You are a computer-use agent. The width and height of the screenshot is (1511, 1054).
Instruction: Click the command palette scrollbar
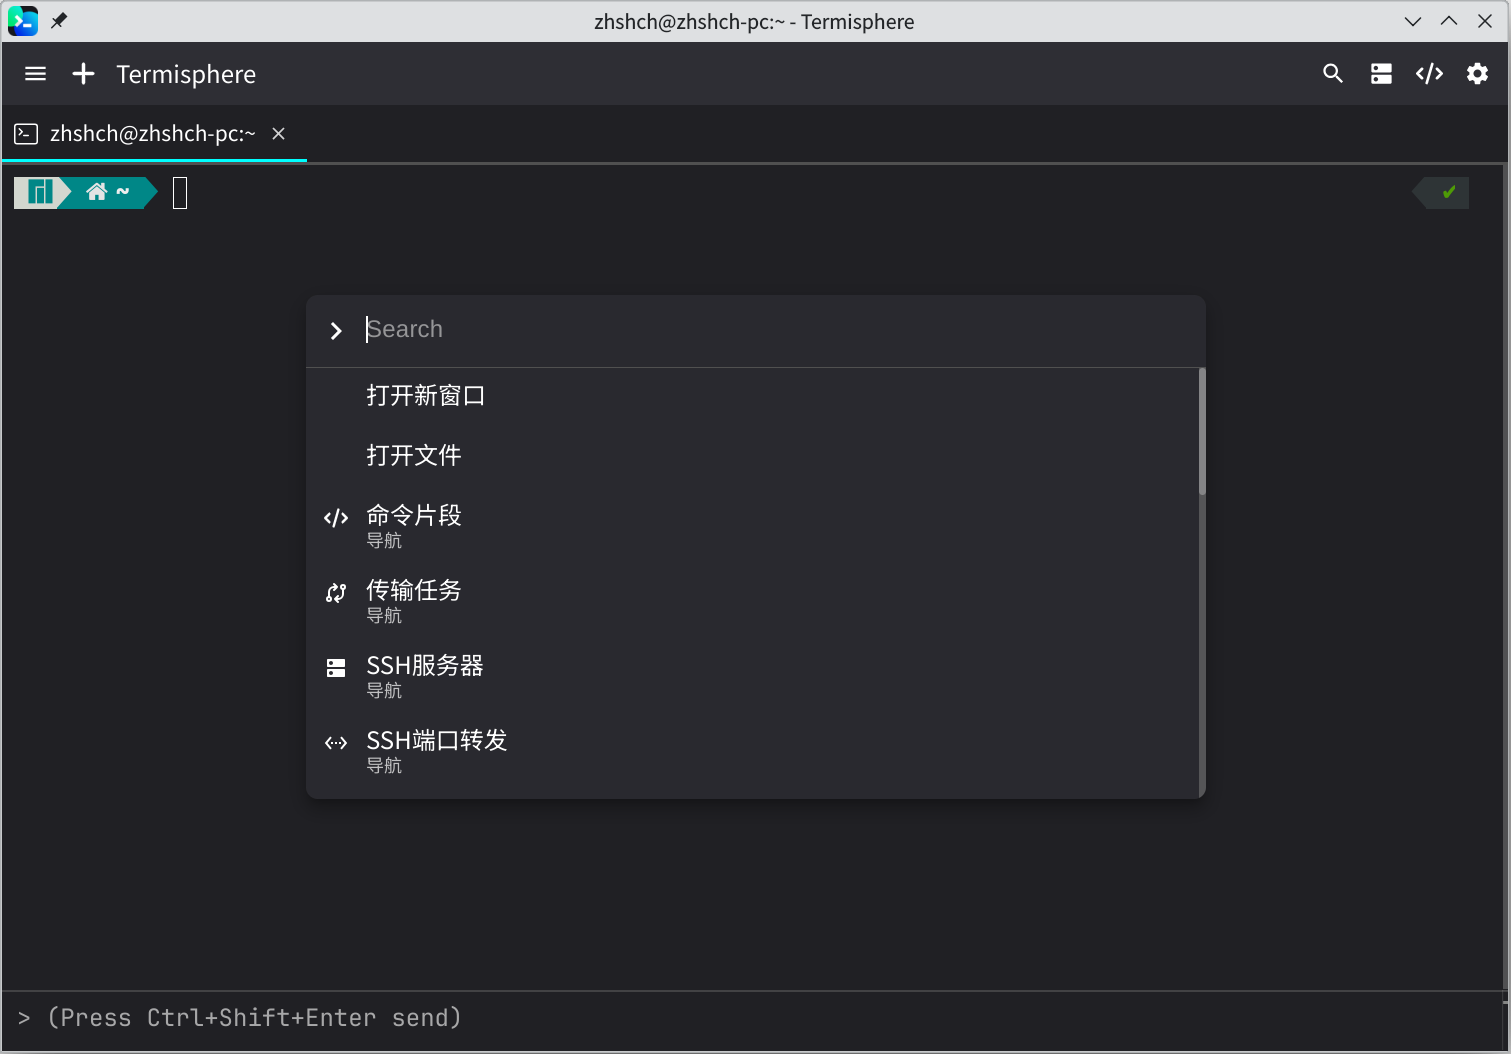point(1202,431)
